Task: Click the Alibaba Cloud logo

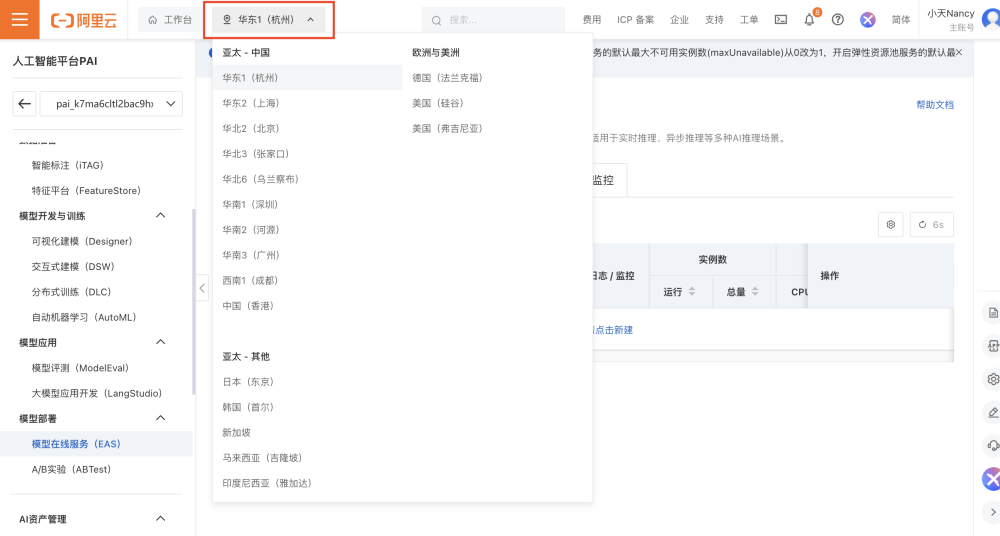Action: [84, 20]
